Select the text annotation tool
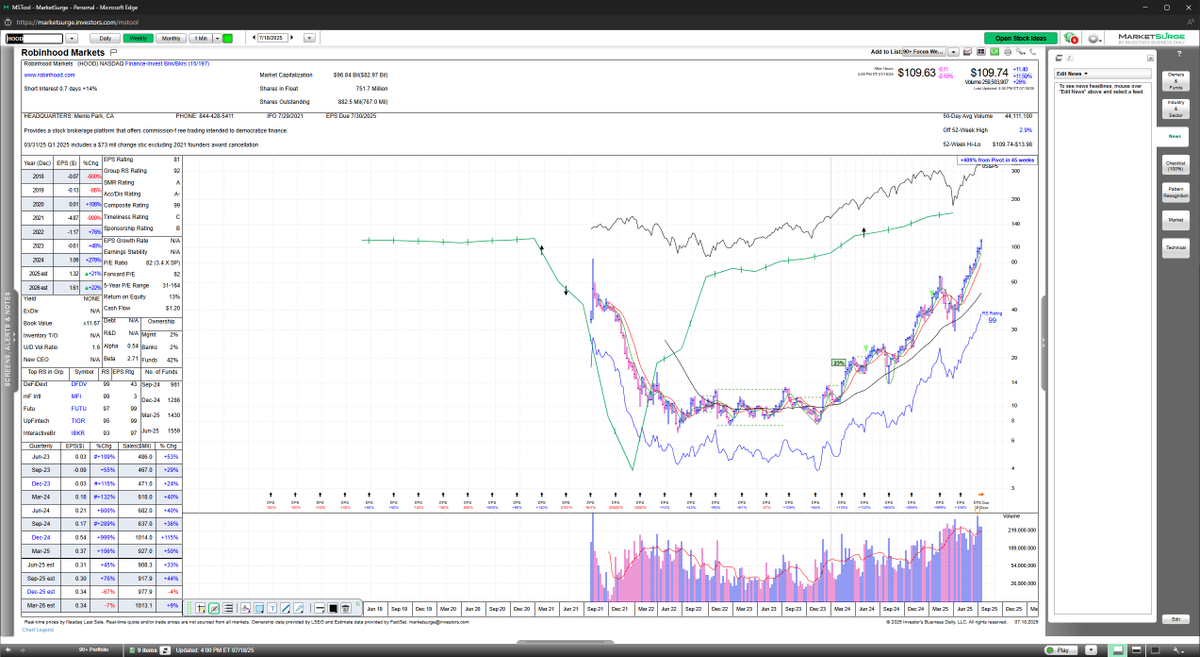The image size is (1200, 657). click(x=272, y=608)
